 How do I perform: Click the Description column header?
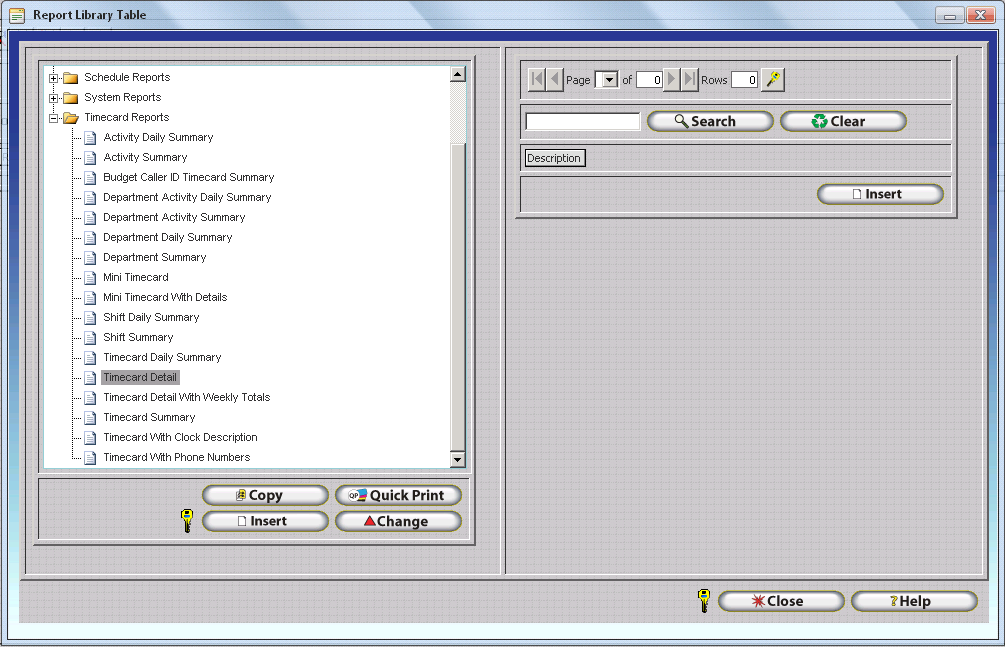click(554, 158)
